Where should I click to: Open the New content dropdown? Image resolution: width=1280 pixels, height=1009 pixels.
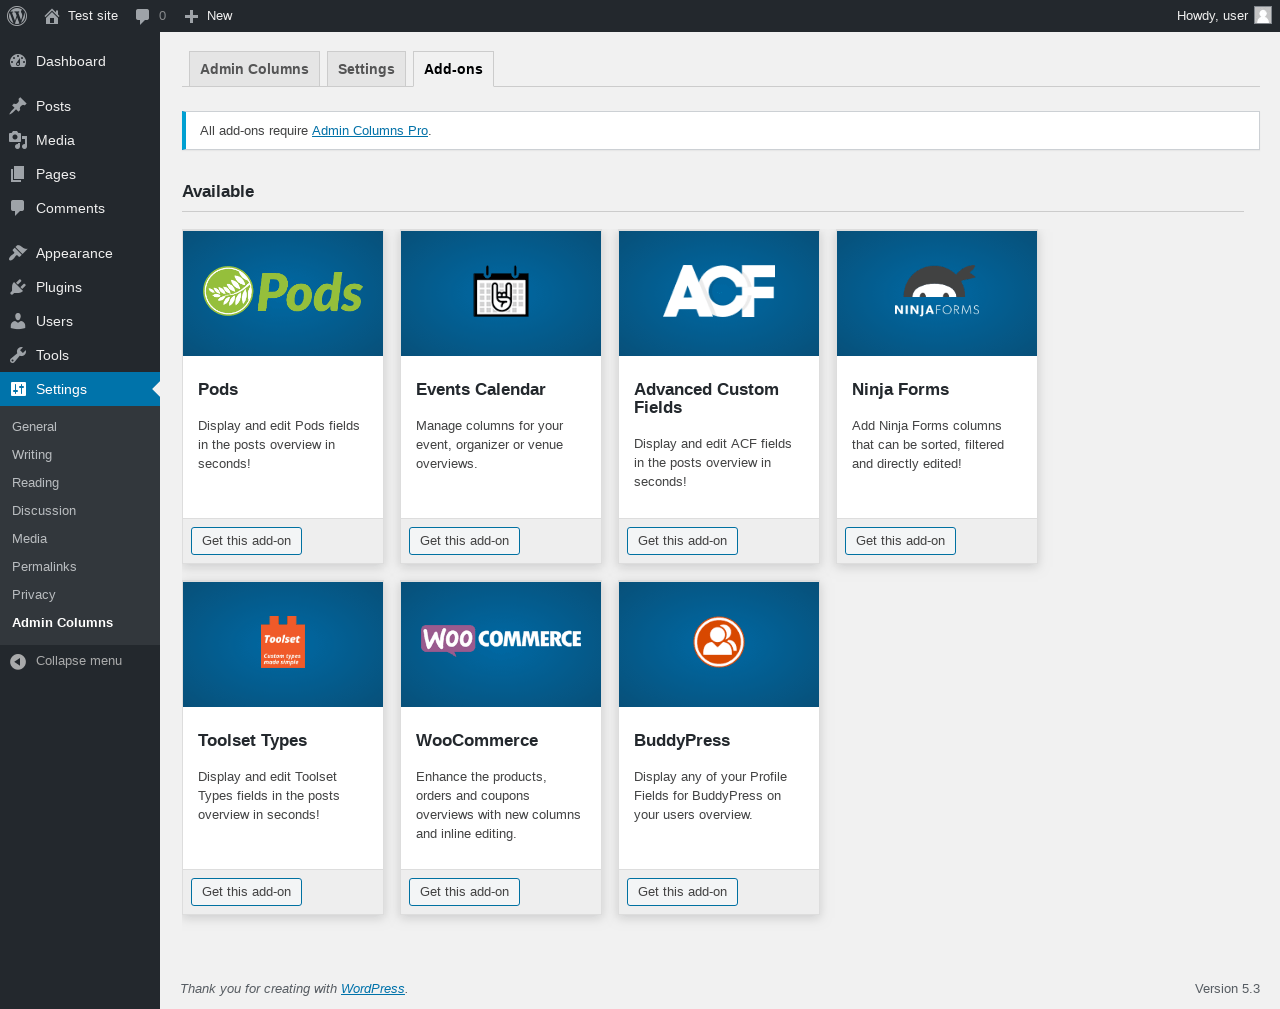click(x=208, y=16)
